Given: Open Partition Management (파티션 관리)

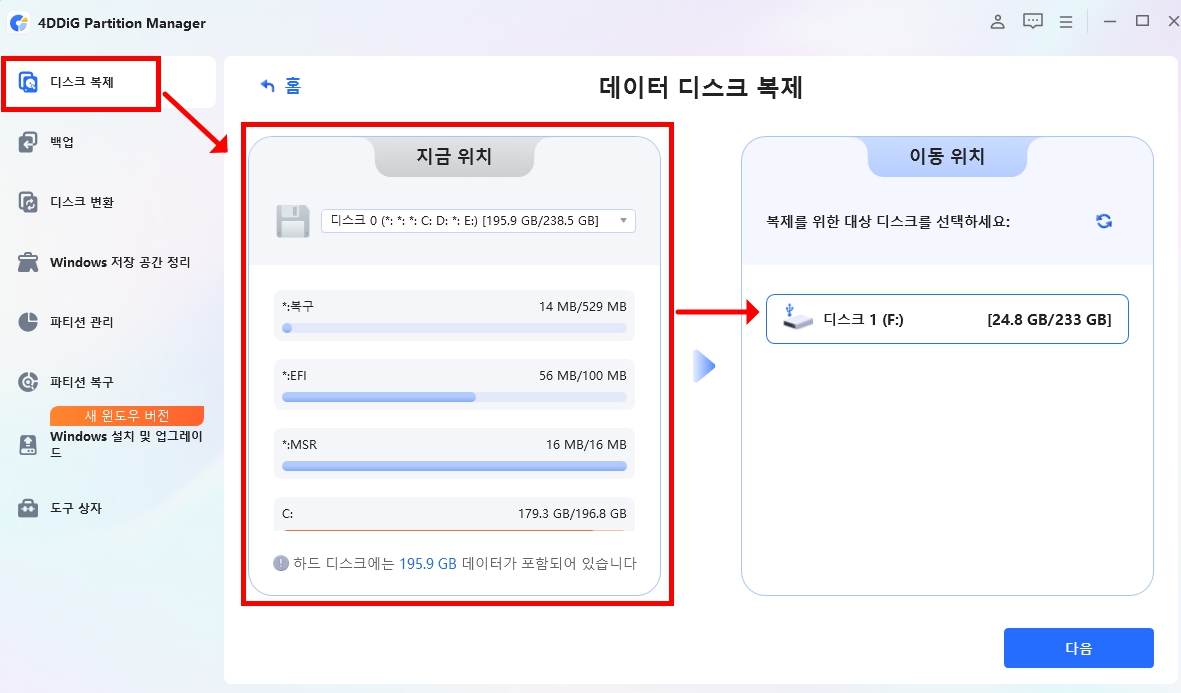Looking at the screenshot, I should pos(81,322).
